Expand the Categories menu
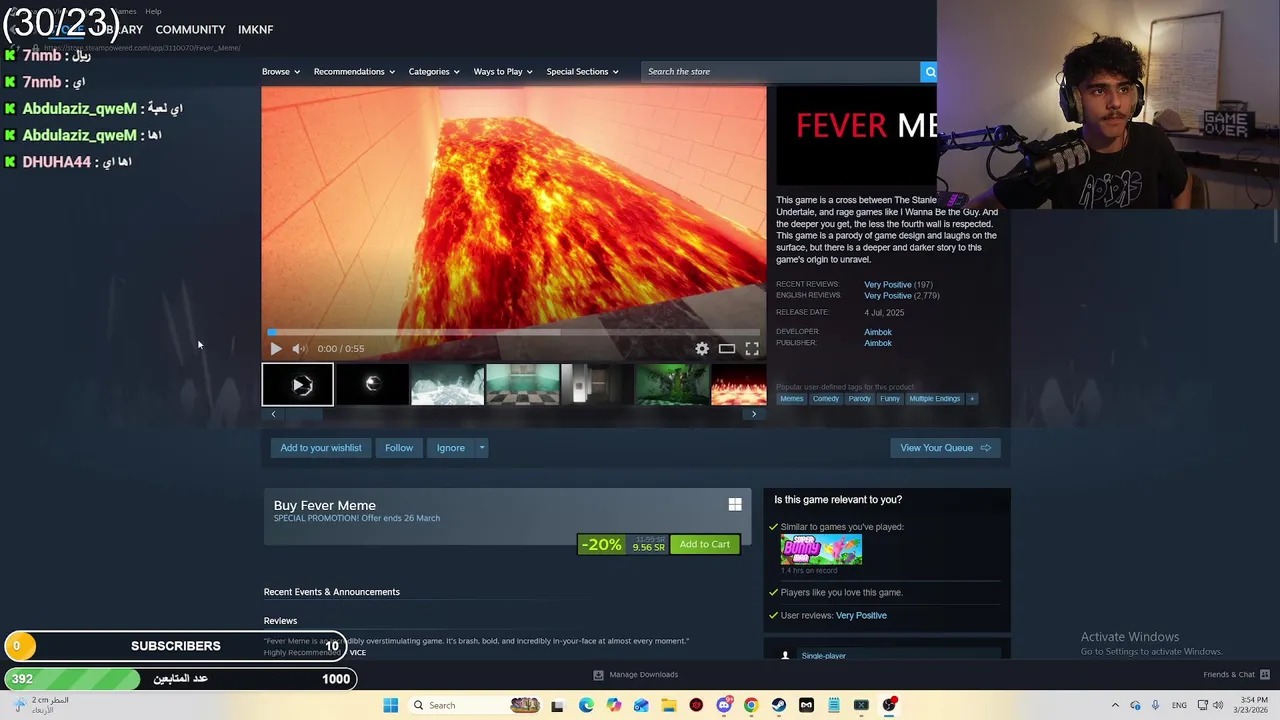Viewport: 1280px width, 720px height. (434, 71)
